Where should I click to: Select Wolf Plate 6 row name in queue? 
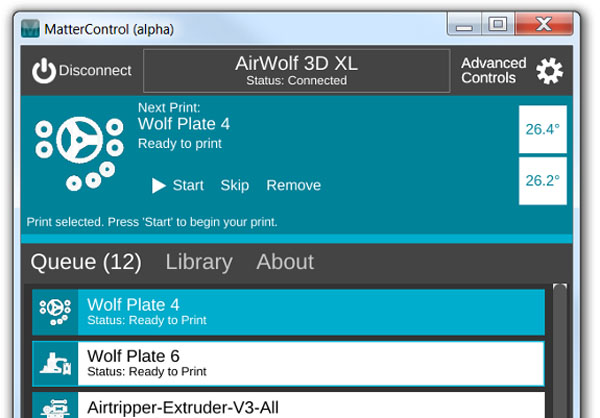coord(133,356)
